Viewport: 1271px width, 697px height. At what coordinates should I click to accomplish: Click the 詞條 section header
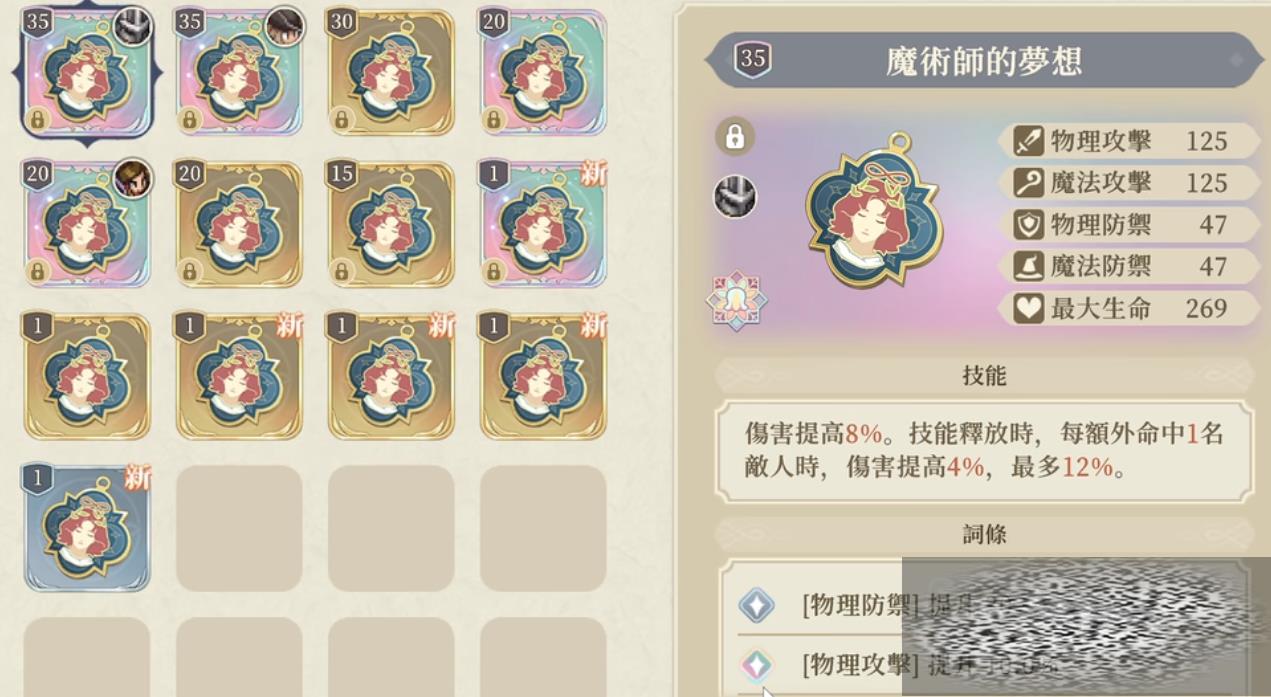(984, 535)
